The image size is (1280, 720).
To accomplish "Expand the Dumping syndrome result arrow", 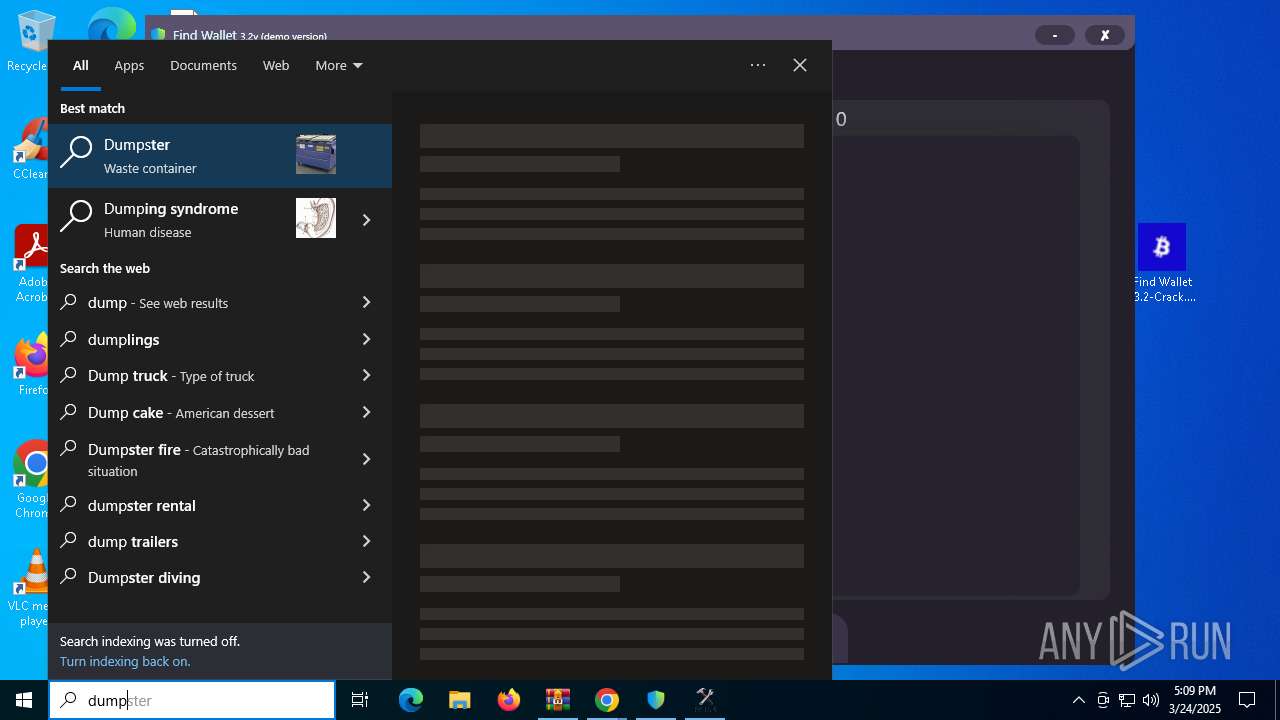I will click(x=366, y=220).
